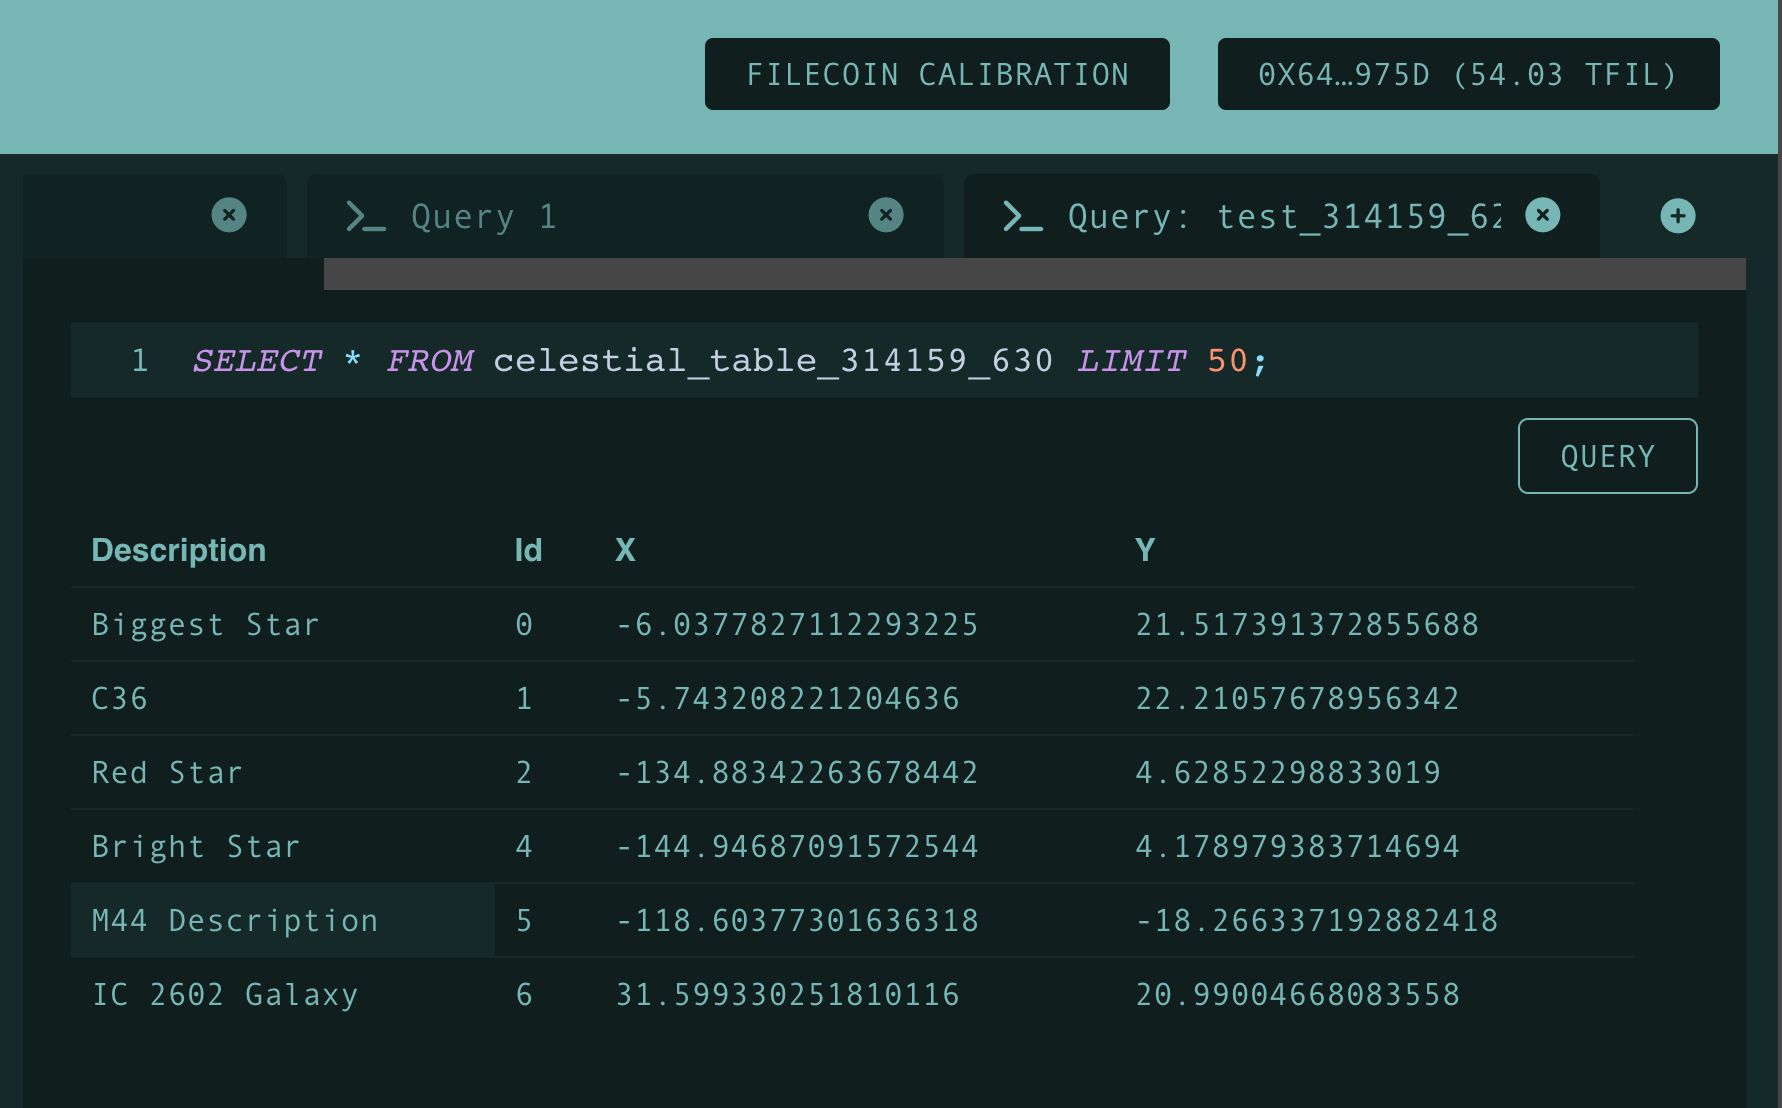Click the Id column header
This screenshot has height=1108, width=1782.
pos(528,550)
